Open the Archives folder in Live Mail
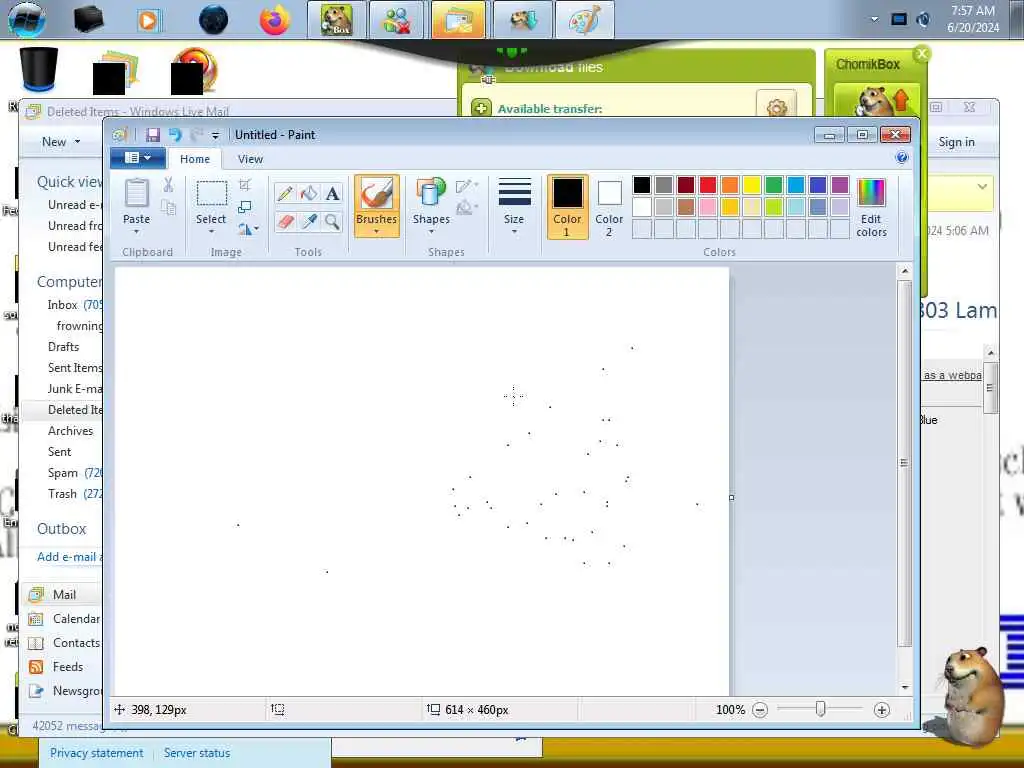Screen dimensions: 1024x768 coord(71,431)
